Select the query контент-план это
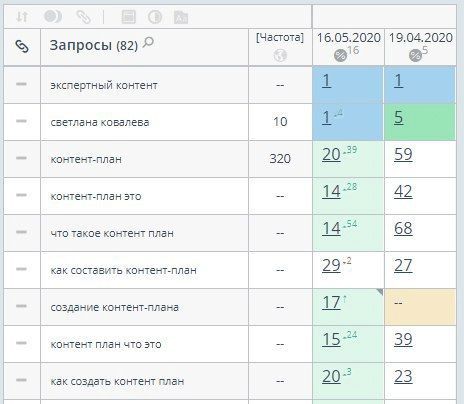This screenshot has height=404, width=464. point(96,196)
